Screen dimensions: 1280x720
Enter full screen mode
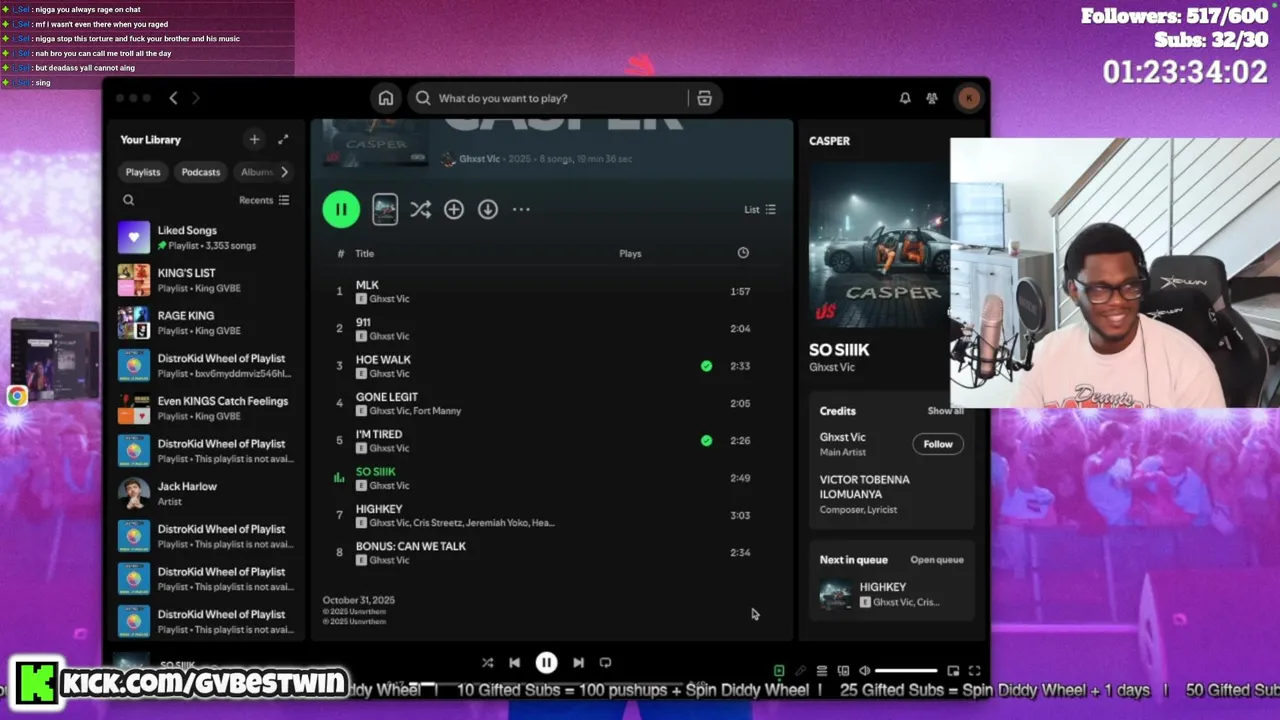tap(975, 671)
